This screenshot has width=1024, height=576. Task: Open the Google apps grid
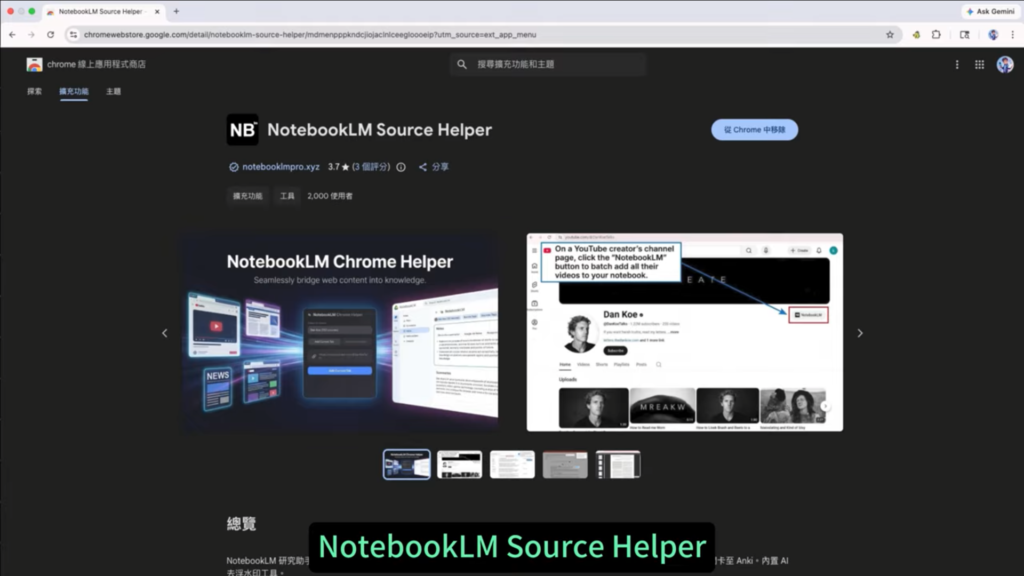pos(979,64)
